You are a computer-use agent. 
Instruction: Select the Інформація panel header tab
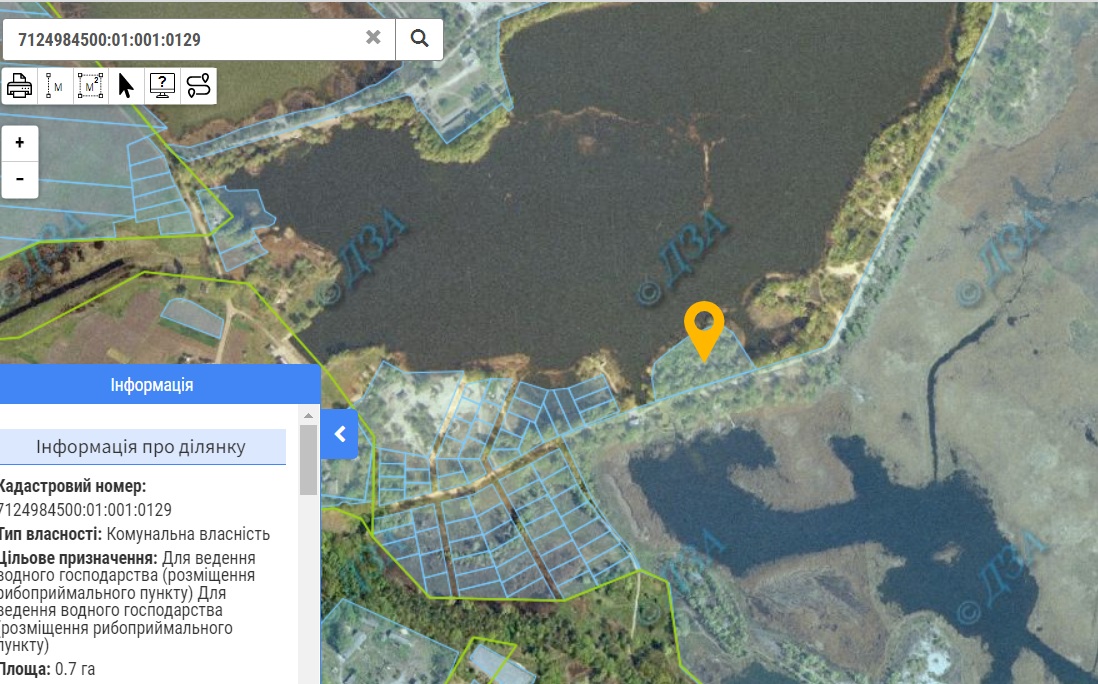tap(152, 385)
